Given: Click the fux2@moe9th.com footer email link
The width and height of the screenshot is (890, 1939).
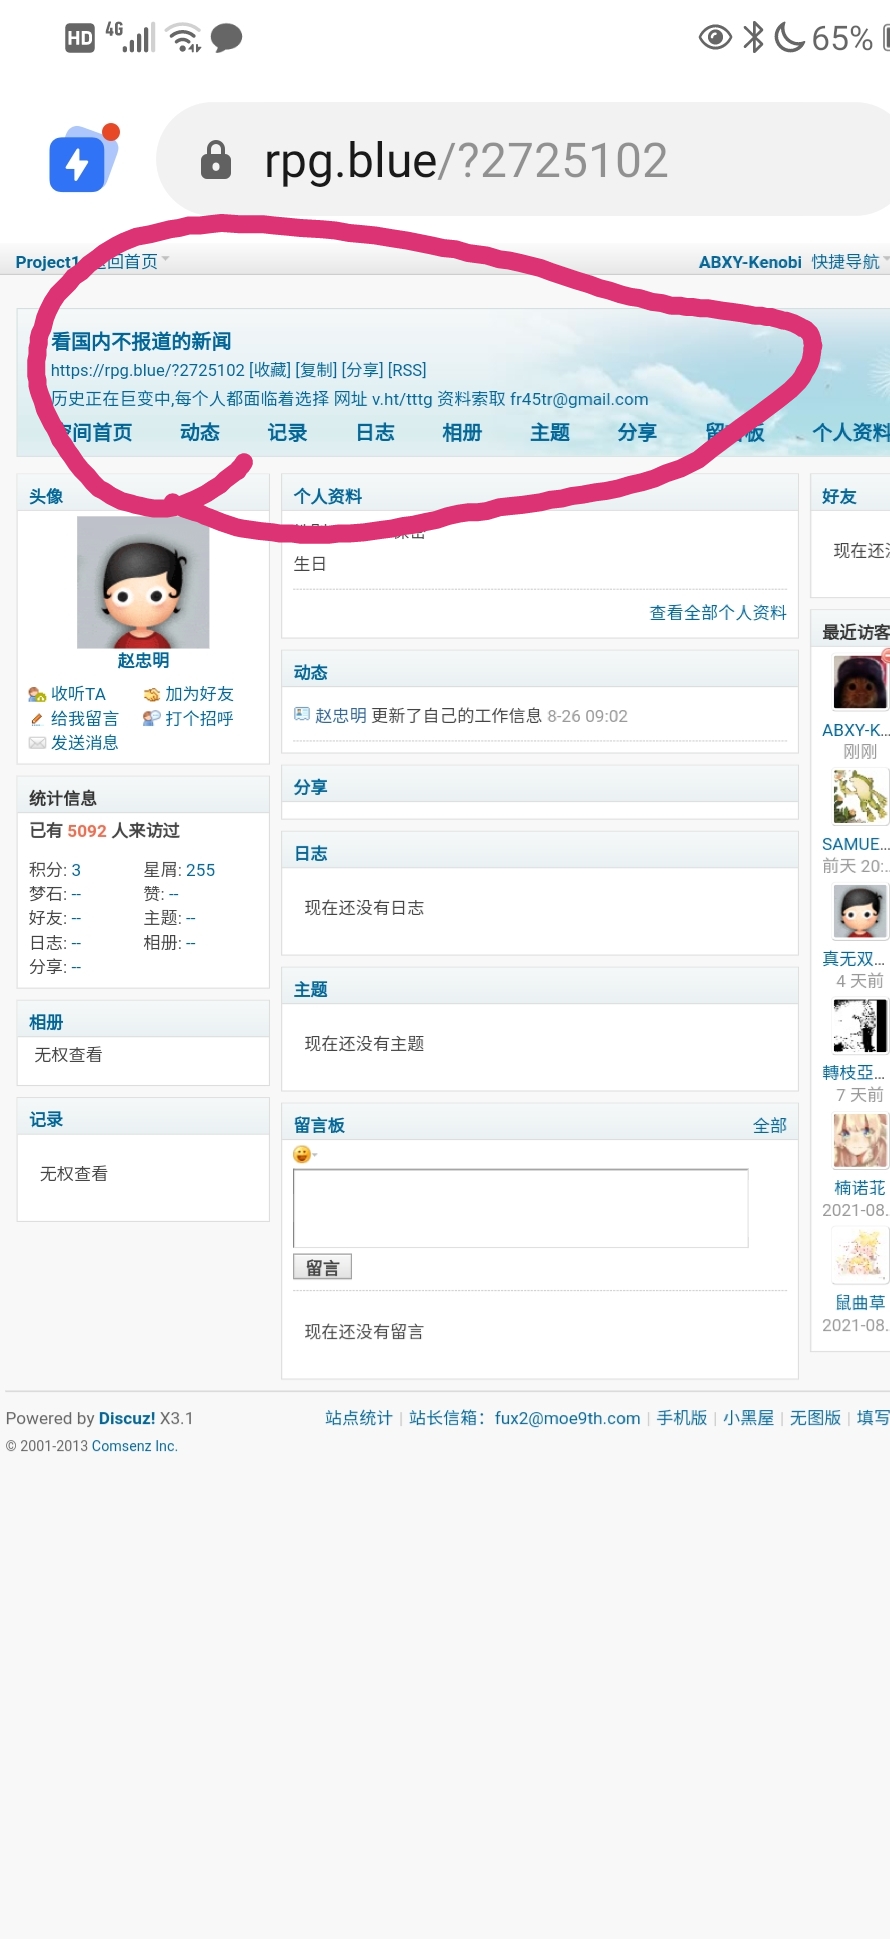Looking at the screenshot, I should [x=567, y=1418].
